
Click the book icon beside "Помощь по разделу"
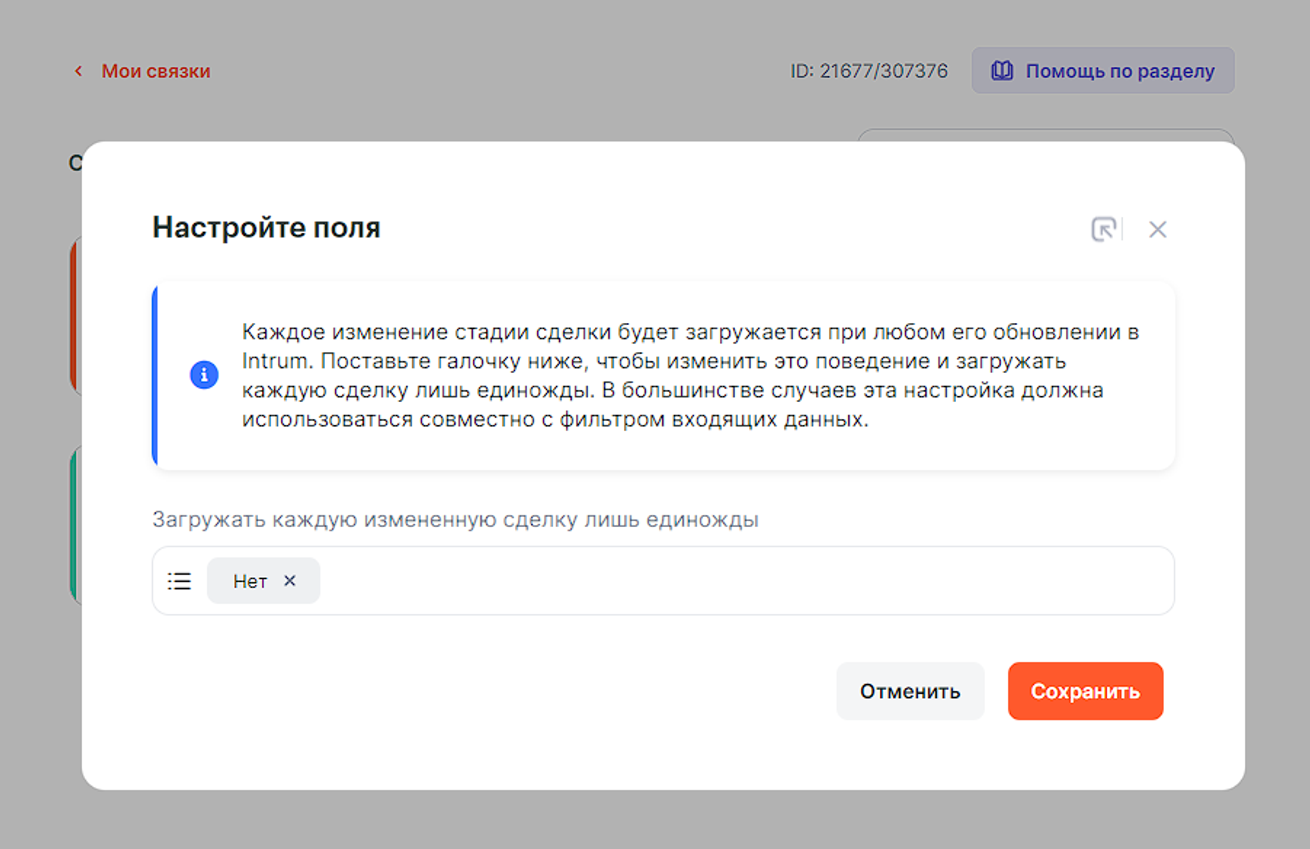[x=1002, y=71]
